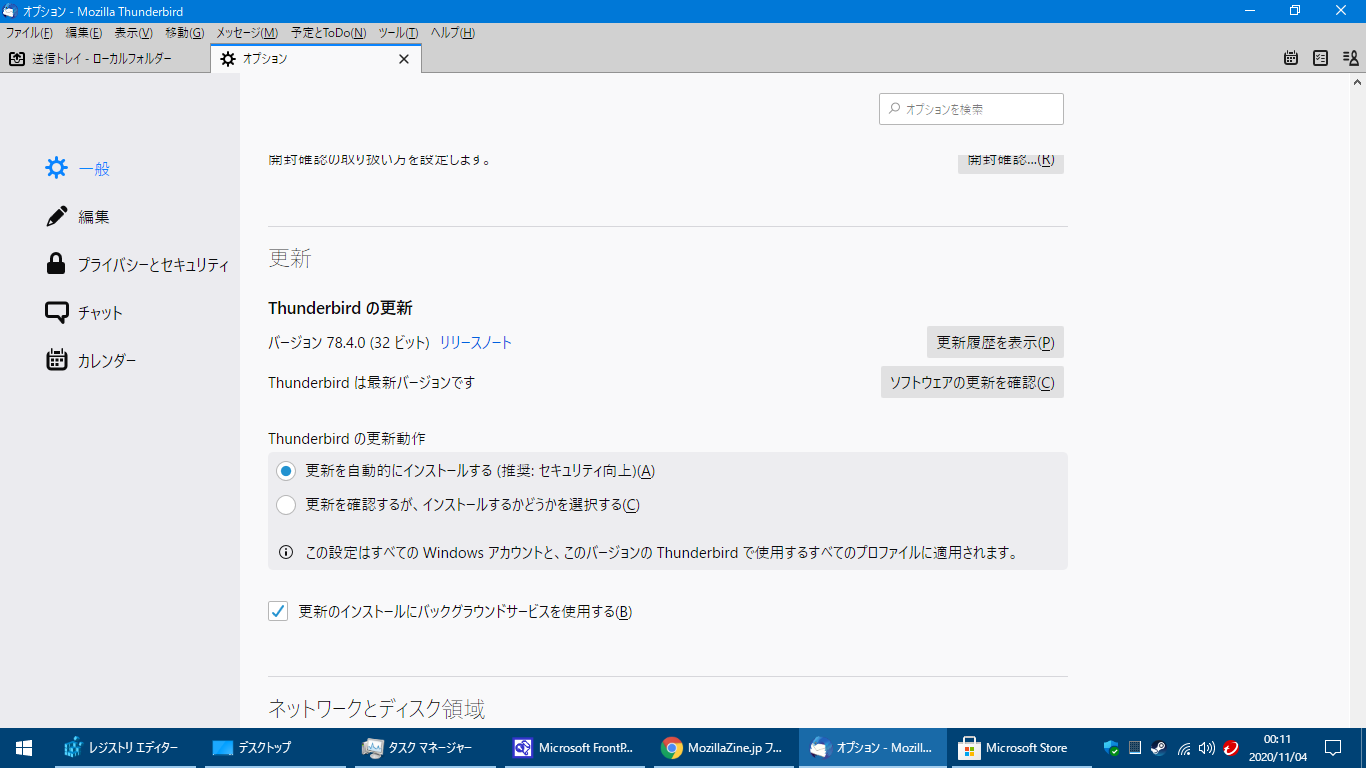
Task: Open the リリースノート link
Action: (475, 343)
